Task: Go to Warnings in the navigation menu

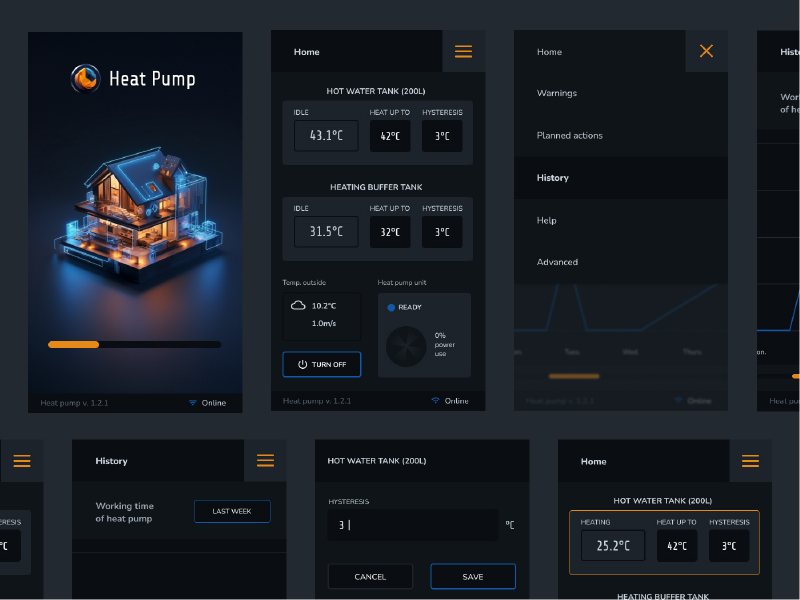Action: [557, 93]
